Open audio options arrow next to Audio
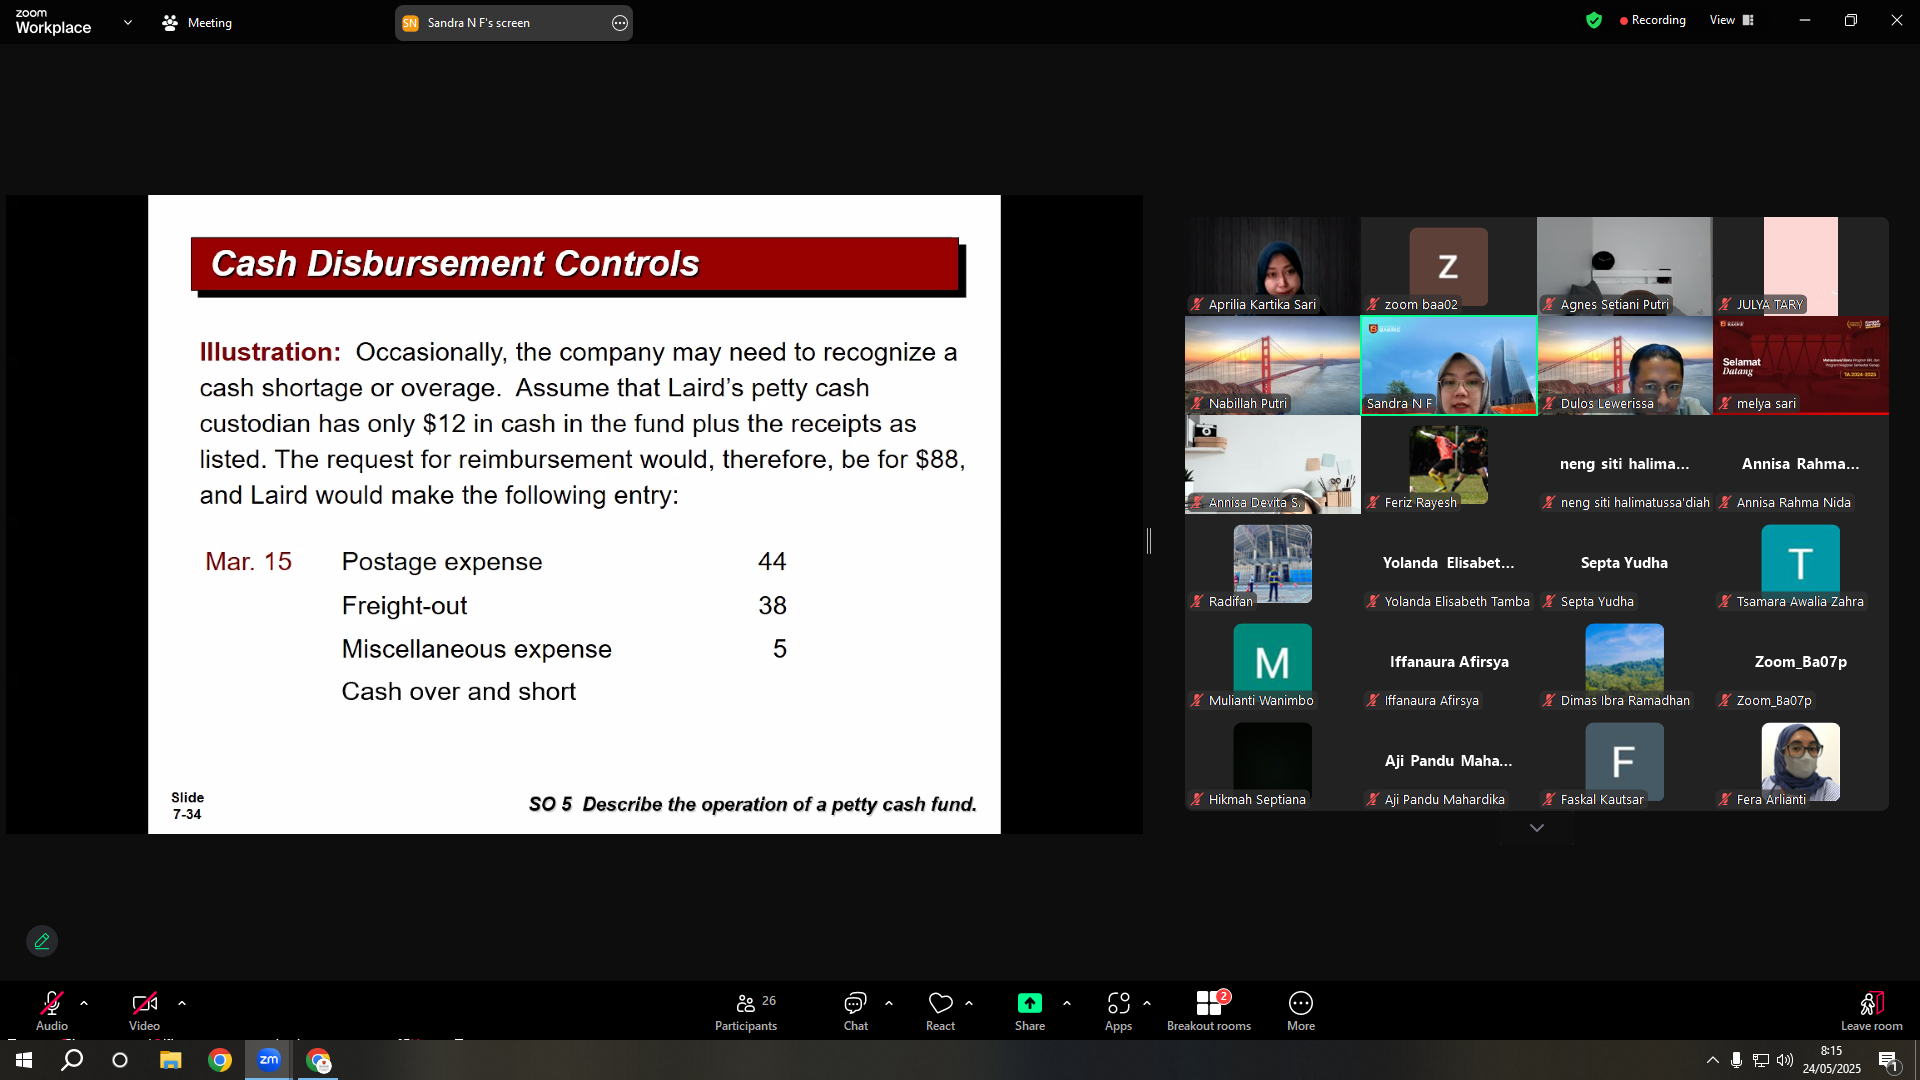 [x=84, y=1003]
